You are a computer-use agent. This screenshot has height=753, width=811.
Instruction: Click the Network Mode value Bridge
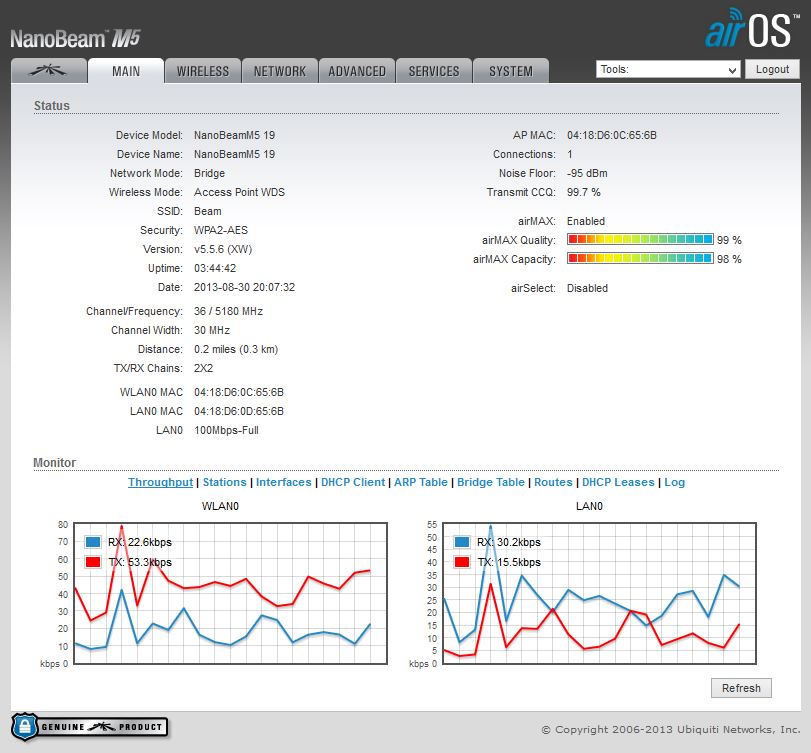209,173
